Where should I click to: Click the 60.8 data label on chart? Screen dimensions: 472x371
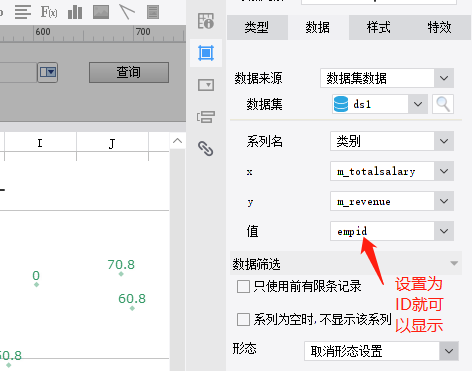[x=132, y=299]
